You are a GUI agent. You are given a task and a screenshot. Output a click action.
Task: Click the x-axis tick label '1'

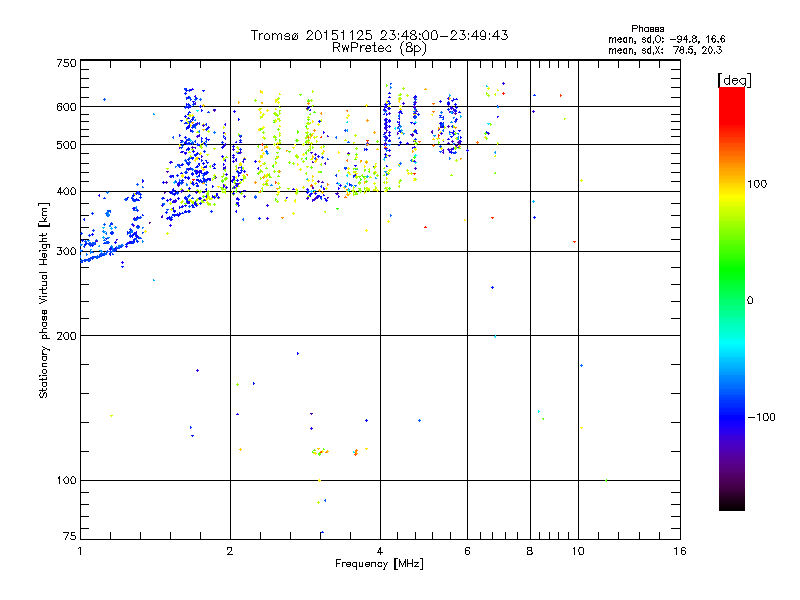80,551
